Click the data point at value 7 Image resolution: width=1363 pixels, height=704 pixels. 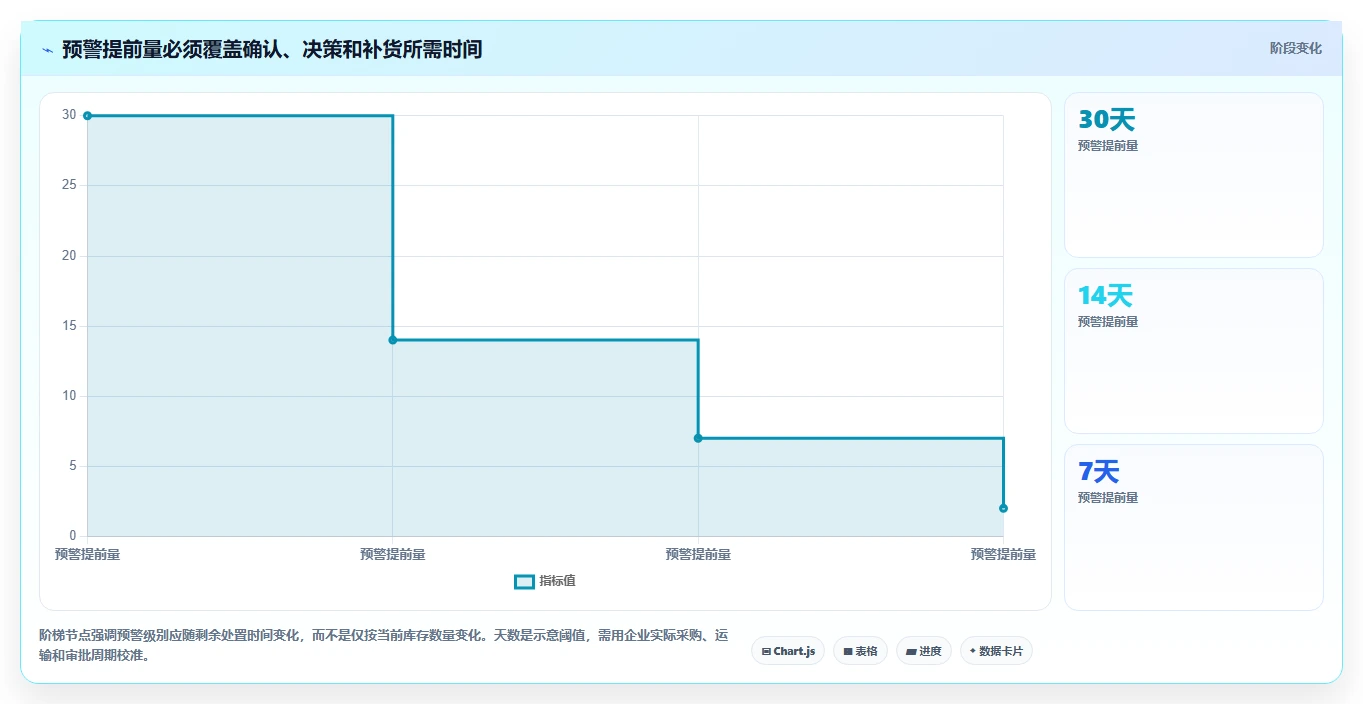click(698, 438)
